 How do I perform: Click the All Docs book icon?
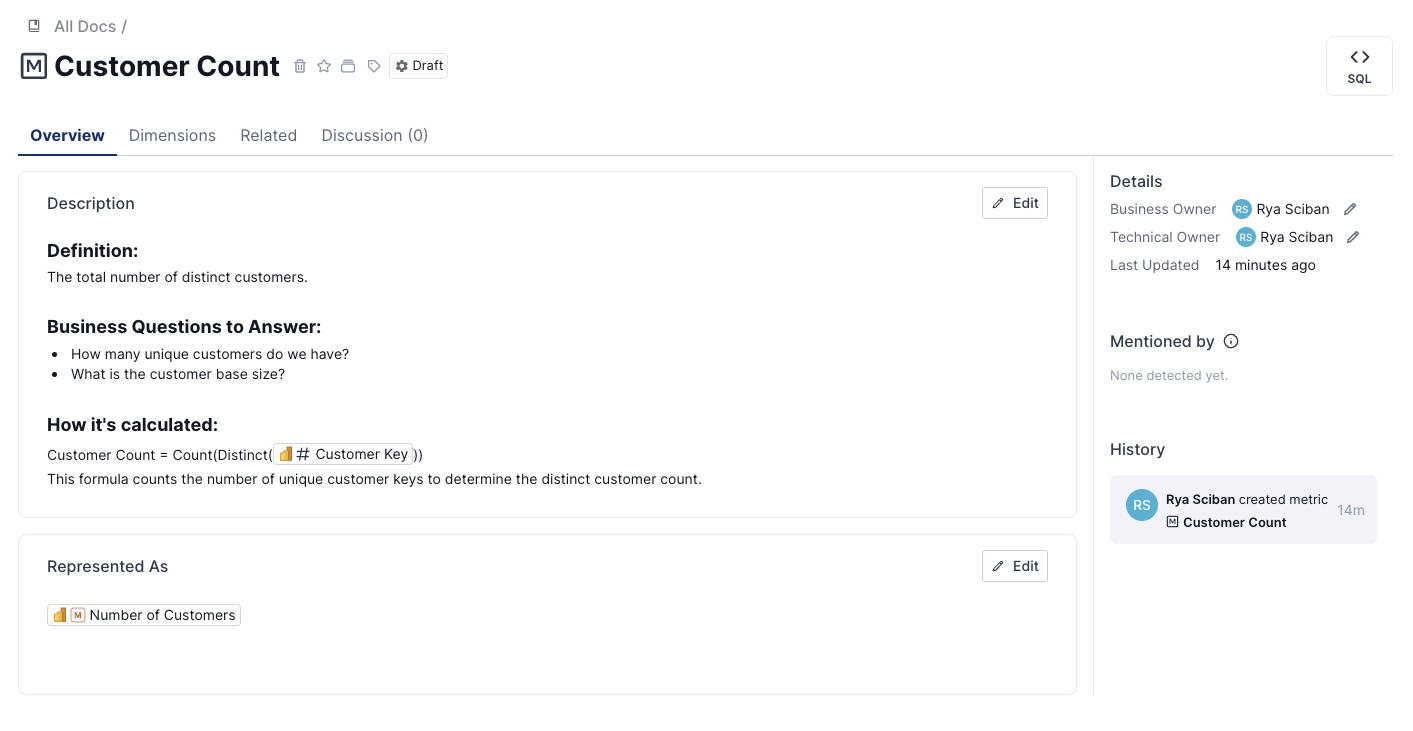click(34, 26)
